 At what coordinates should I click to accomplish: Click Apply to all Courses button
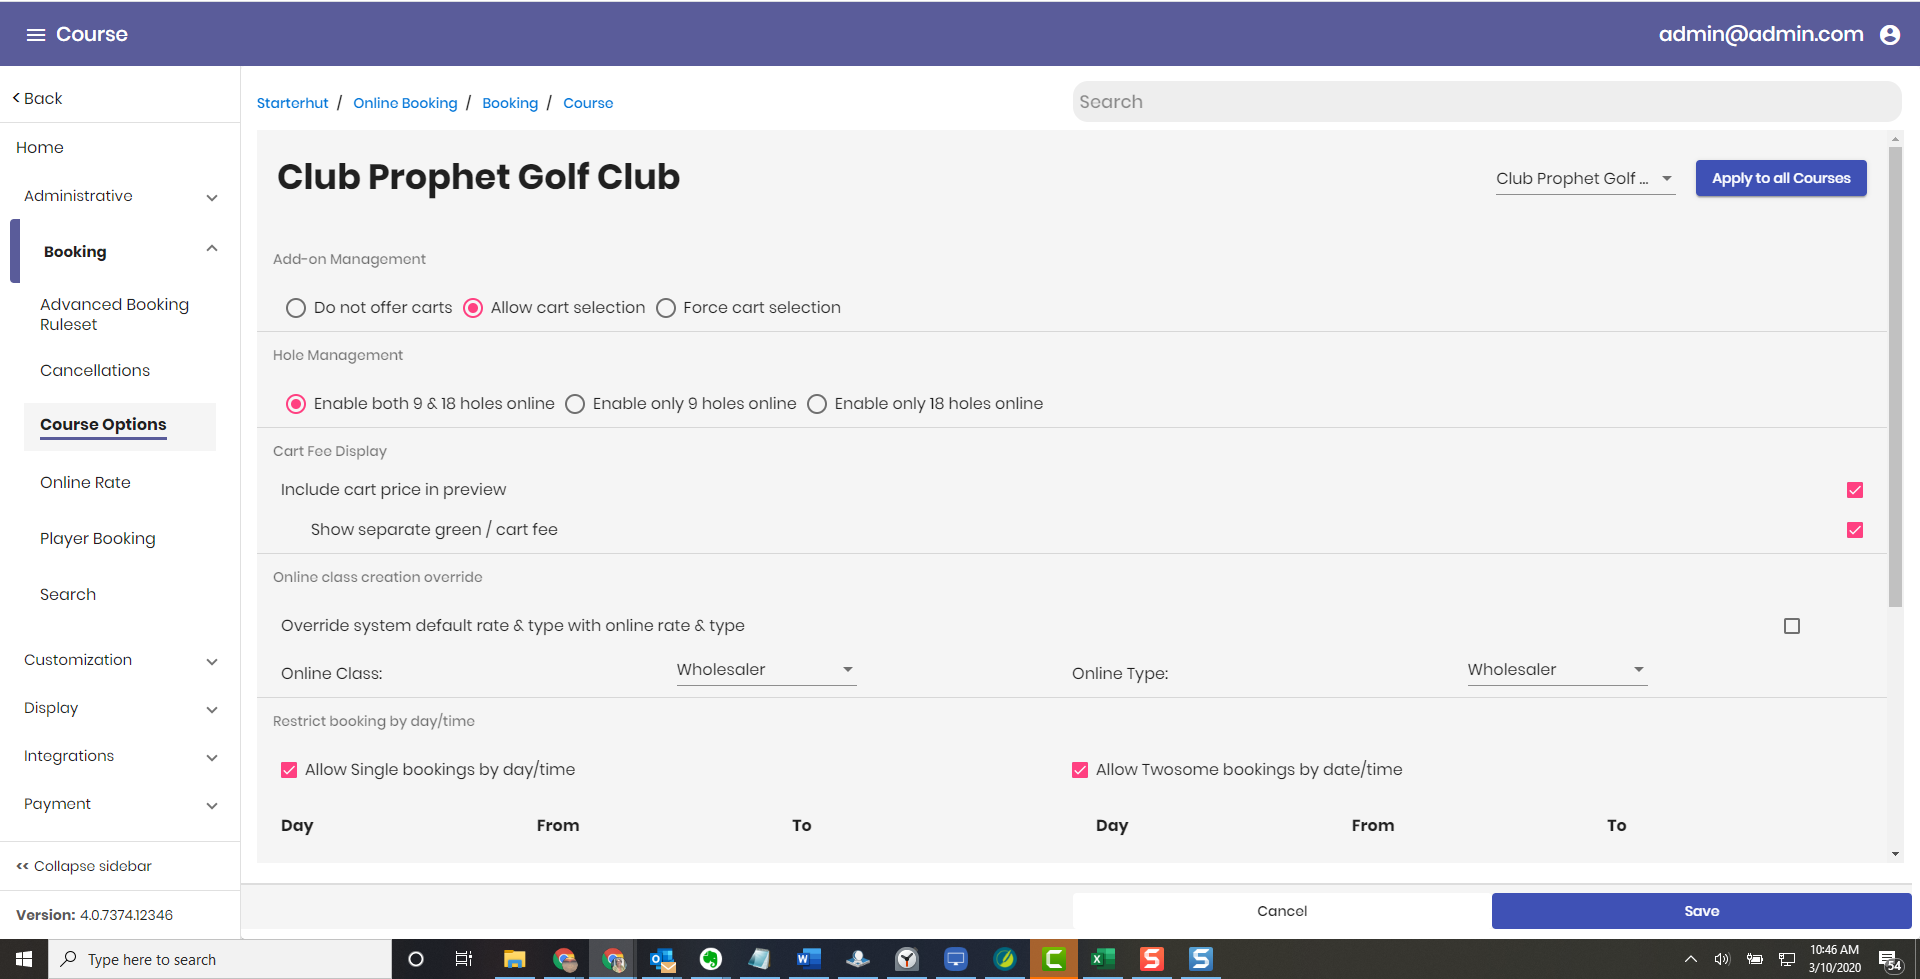(x=1781, y=178)
